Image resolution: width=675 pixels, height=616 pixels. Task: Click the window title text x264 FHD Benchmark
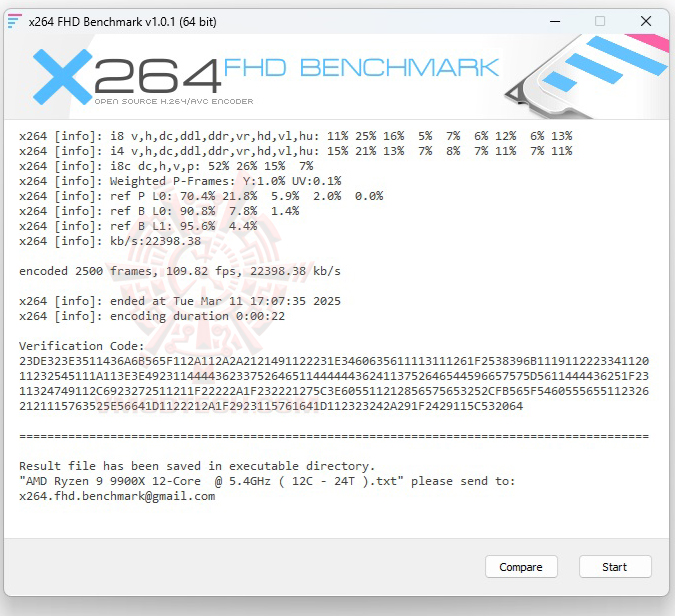(123, 22)
